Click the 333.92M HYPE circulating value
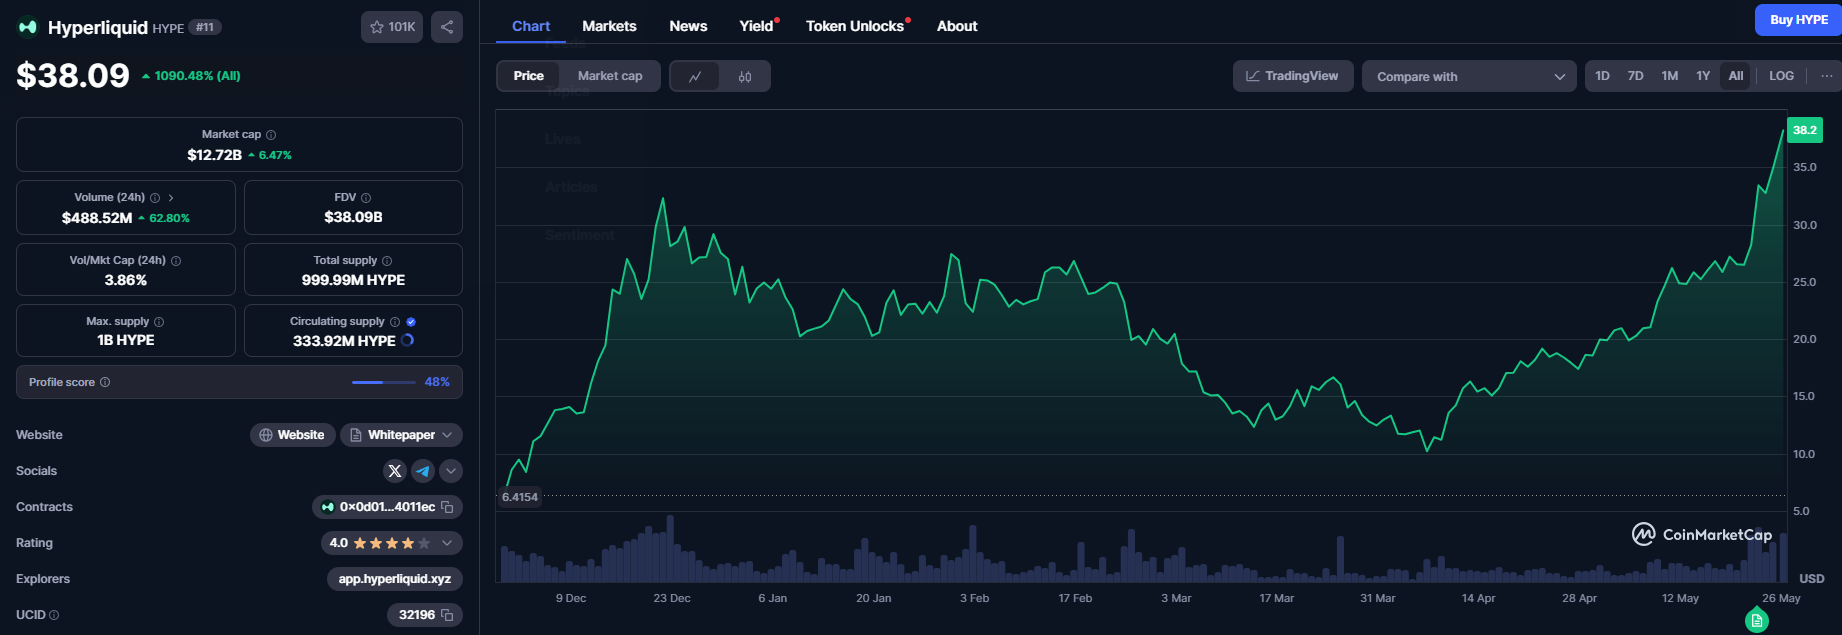The width and height of the screenshot is (1842, 635). pos(344,341)
